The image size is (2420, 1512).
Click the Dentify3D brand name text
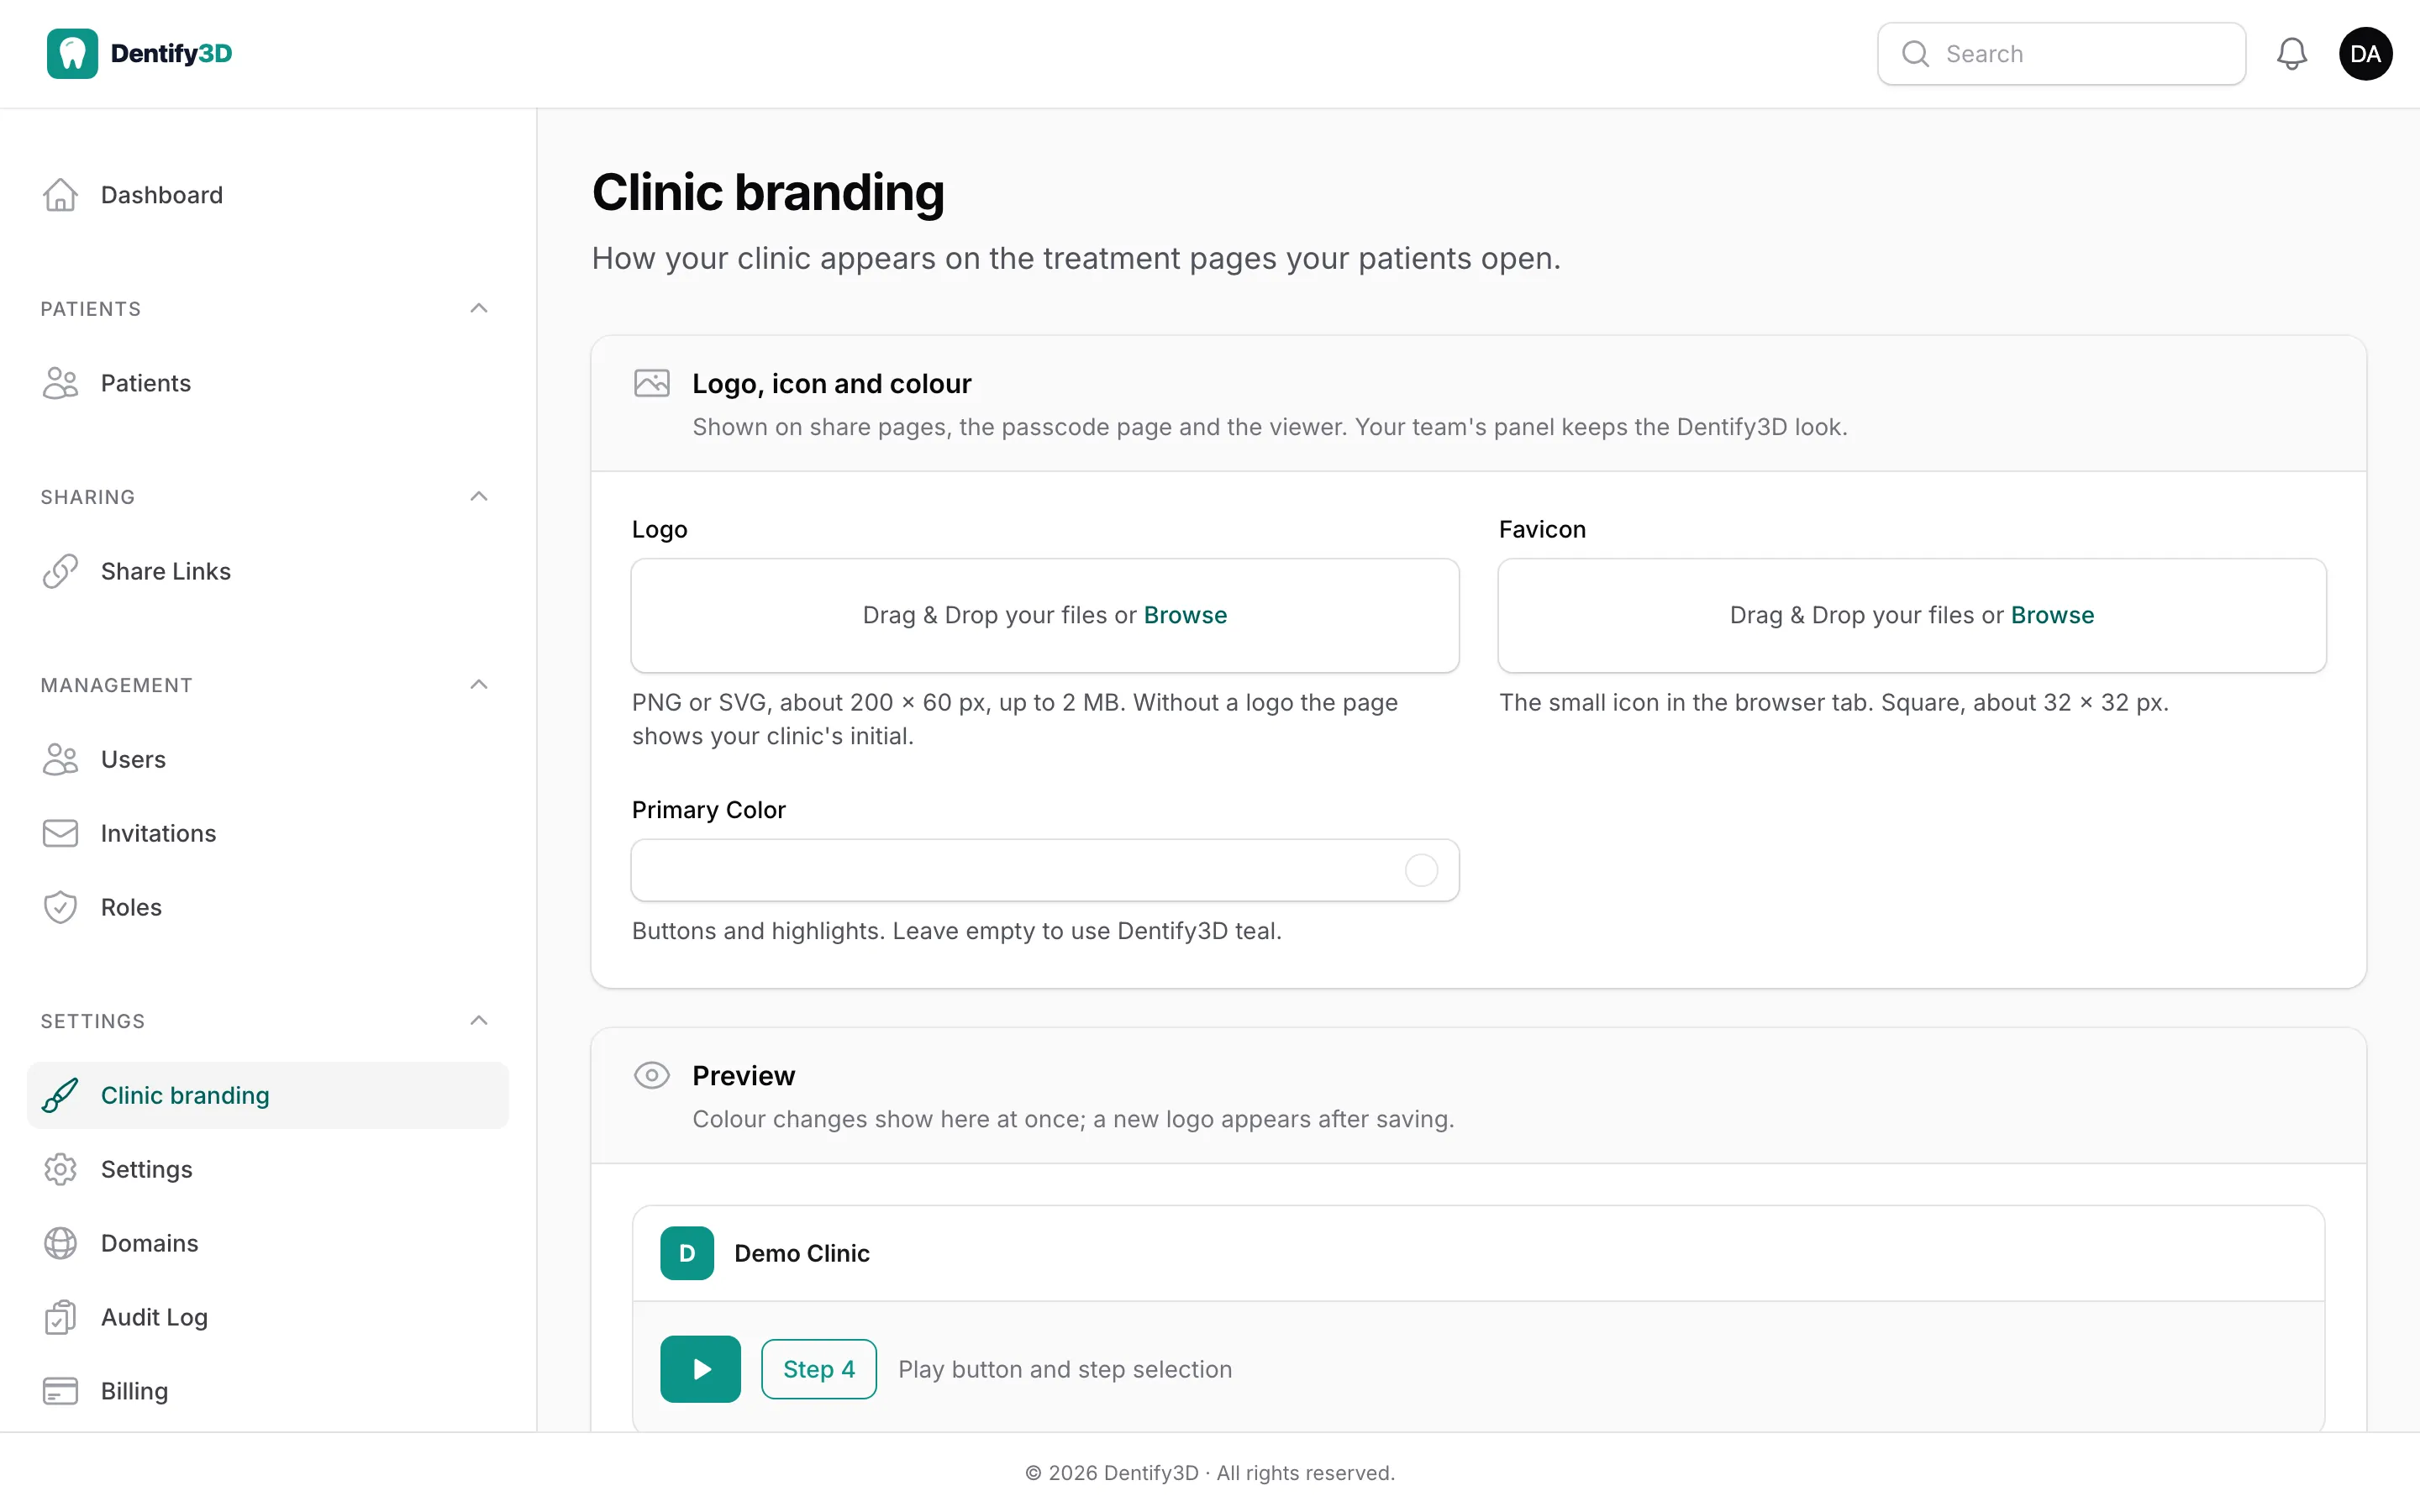pyautogui.click(x=171, y=54)
